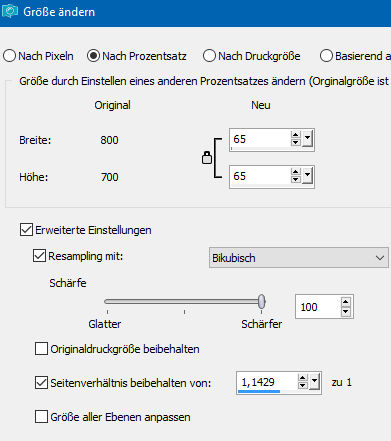The width and height of the screenshot is (391, 441).
Task: Click the PaintShop Pro title bar icon
Action: click(10, 11)
